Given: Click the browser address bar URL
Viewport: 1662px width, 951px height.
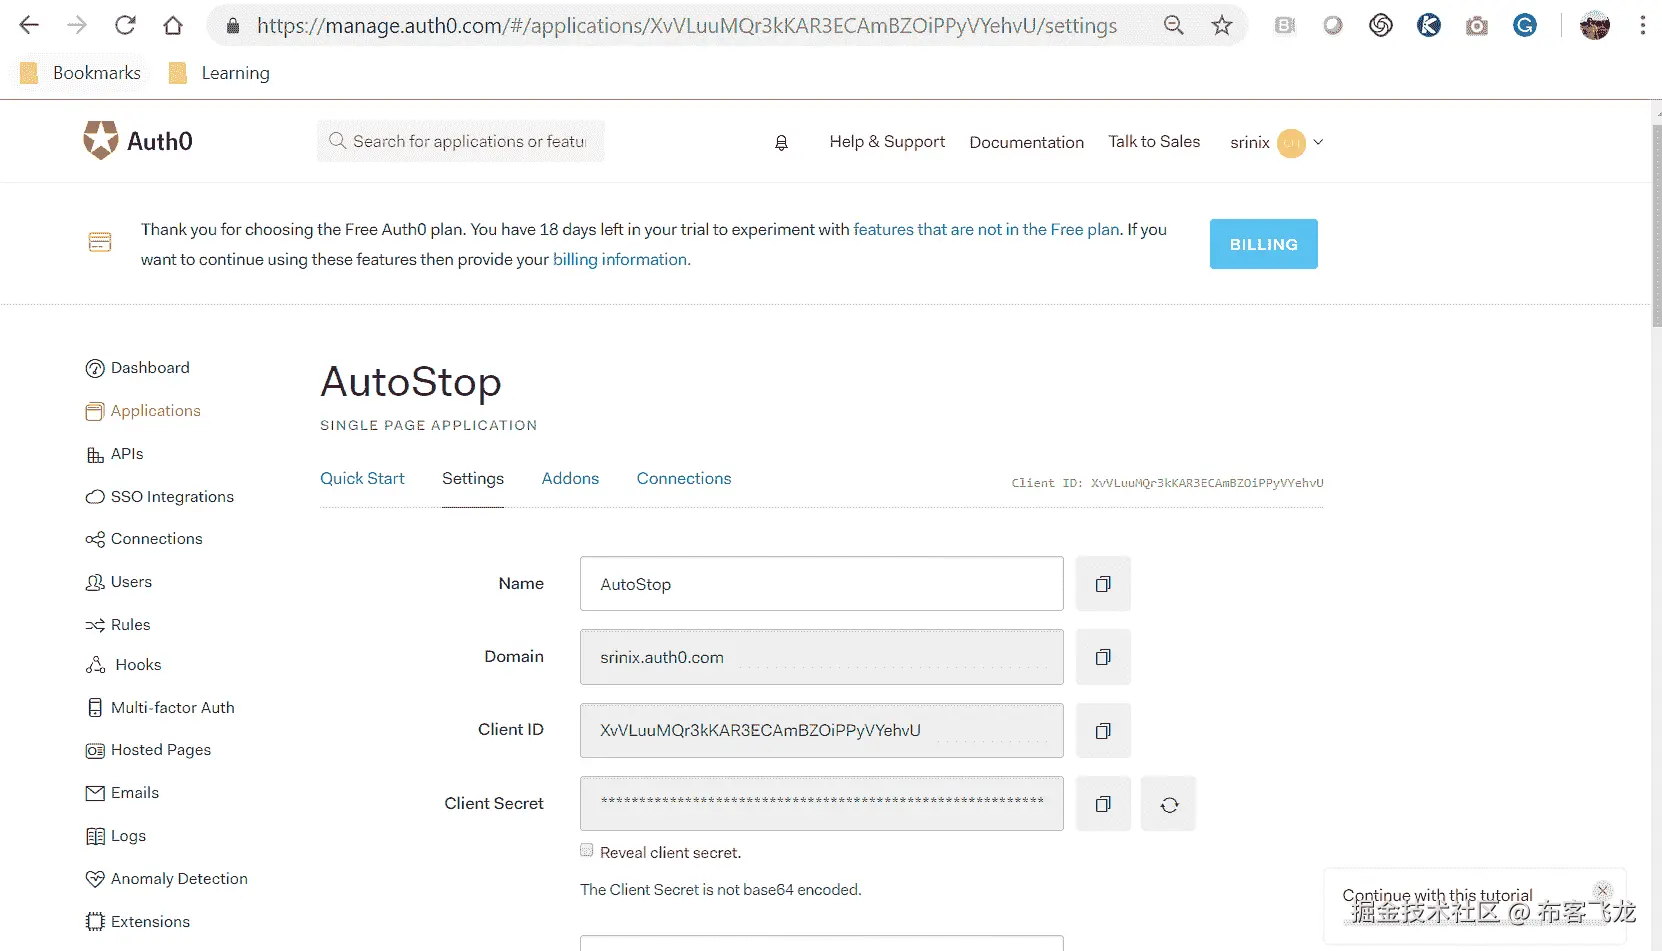Looking at the screenshot, I should 687,26.
